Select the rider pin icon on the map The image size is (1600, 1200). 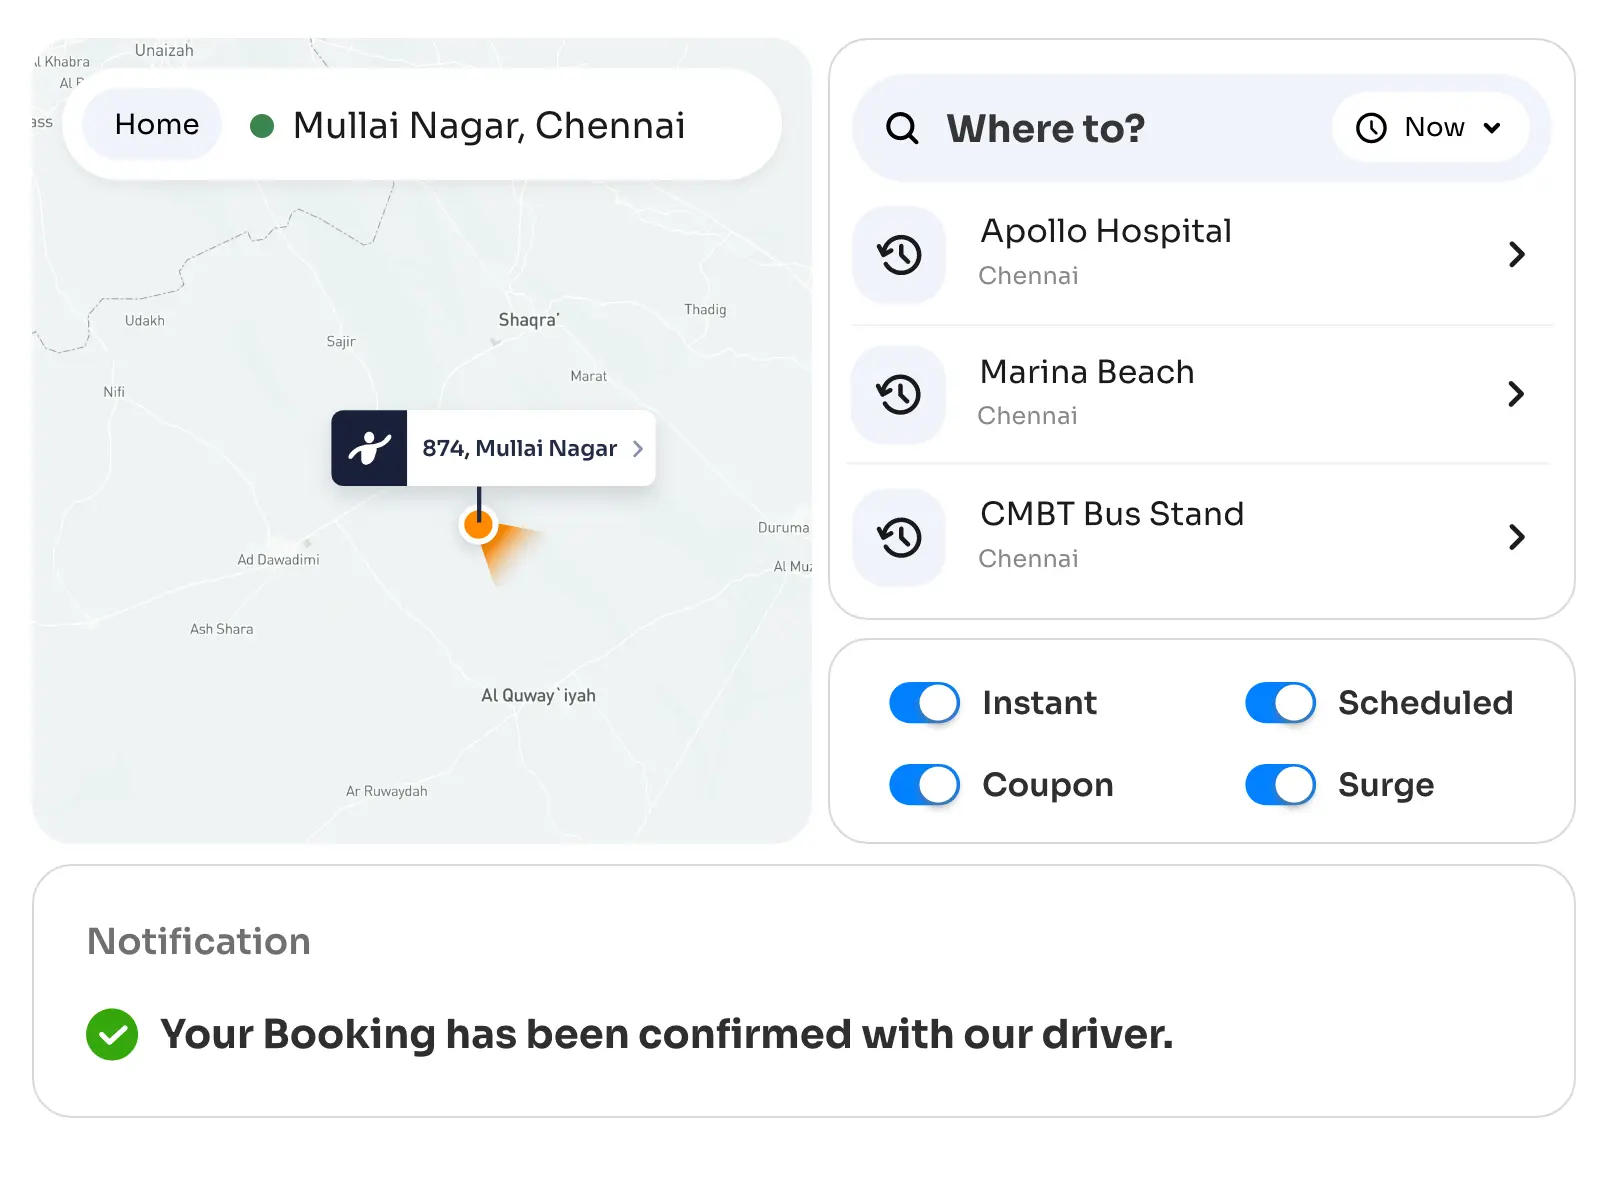click(x=368, y=448)
